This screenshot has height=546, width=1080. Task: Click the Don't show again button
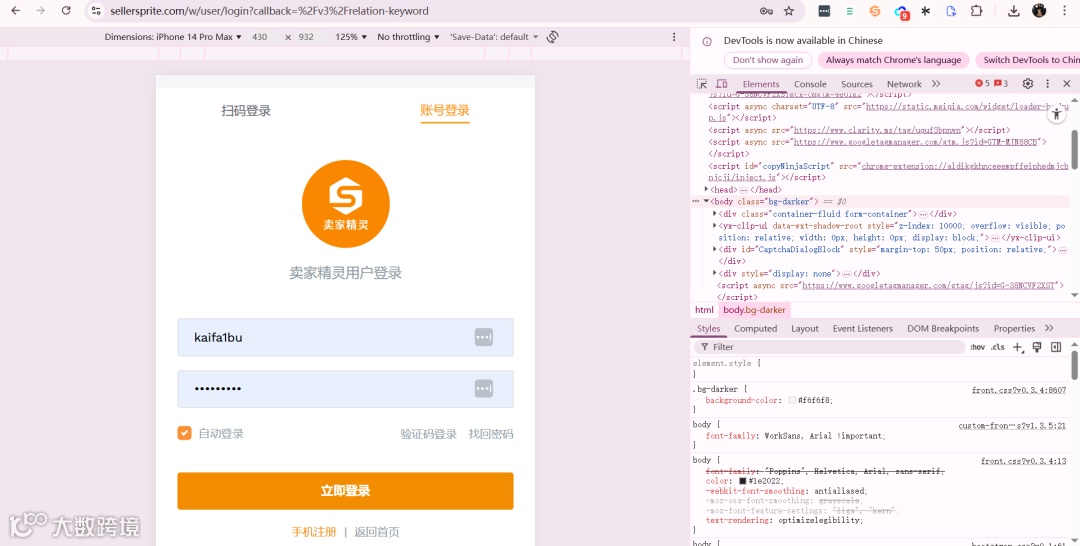768,60
